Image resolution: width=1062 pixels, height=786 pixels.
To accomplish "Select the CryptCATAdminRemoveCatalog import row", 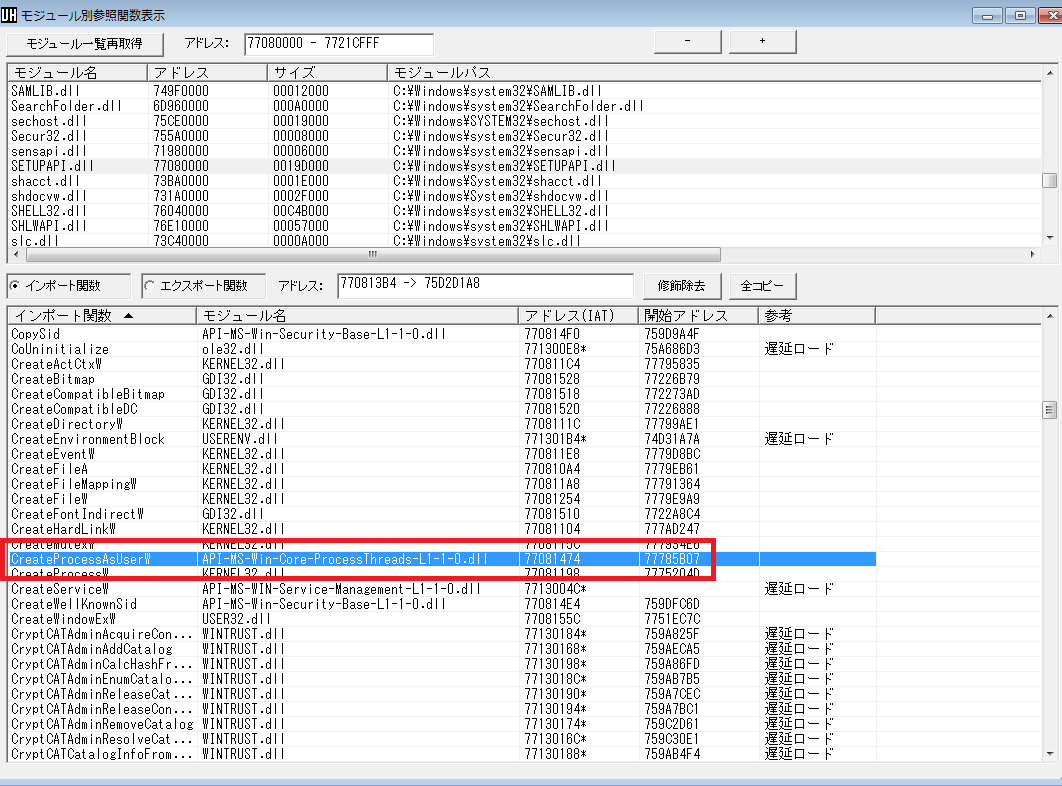I will [x=442, y=724].
